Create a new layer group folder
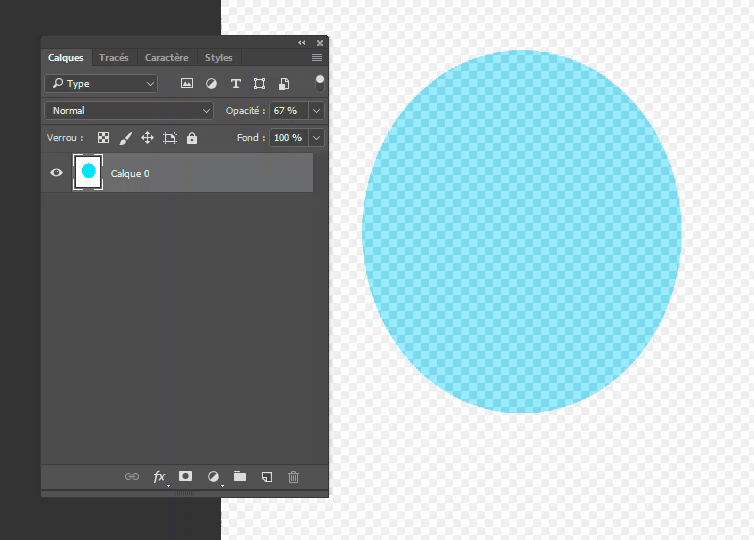This screenshot has height=540, width=754. (240, 476)
